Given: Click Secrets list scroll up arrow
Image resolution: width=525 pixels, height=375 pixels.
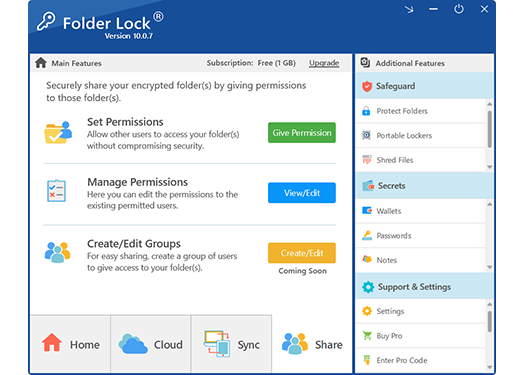Looking at the screenshot, I should 490,204.
